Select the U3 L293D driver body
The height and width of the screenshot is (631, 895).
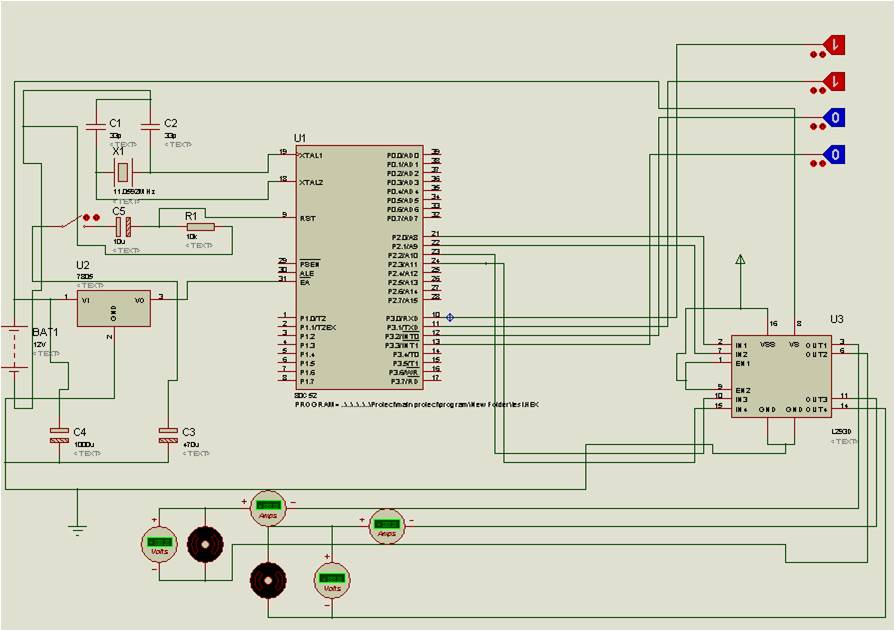click(x=781, y=376)
